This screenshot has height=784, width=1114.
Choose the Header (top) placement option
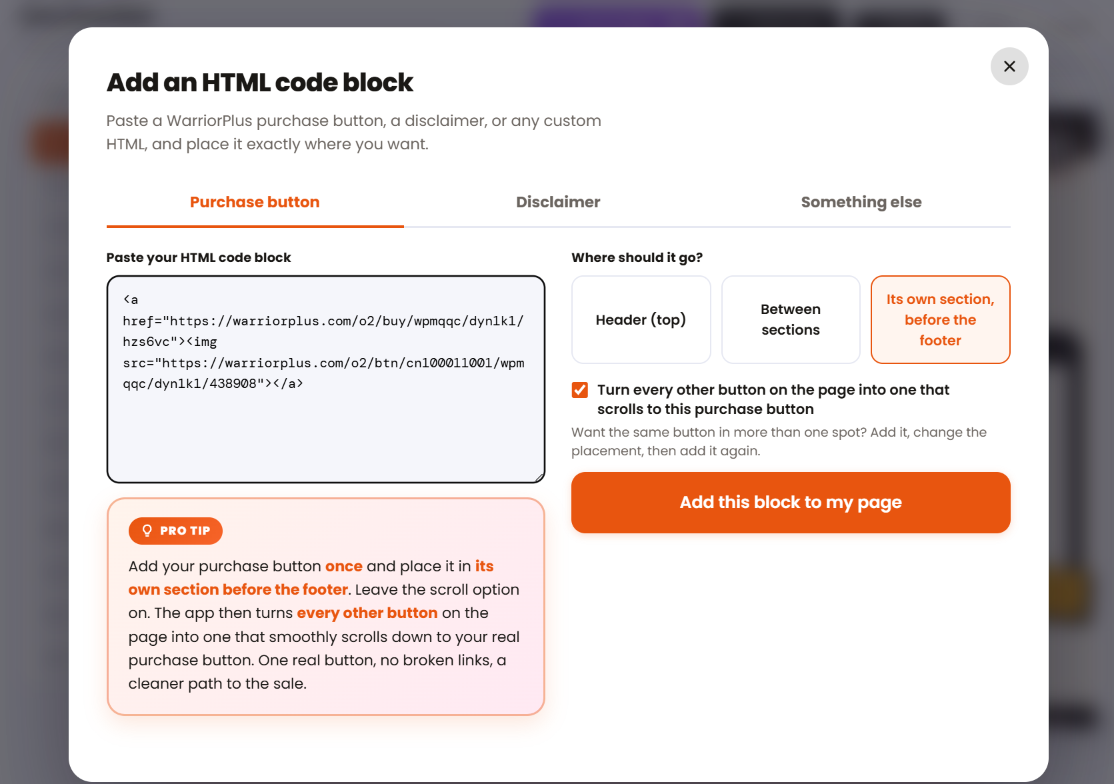click(641, 320)
